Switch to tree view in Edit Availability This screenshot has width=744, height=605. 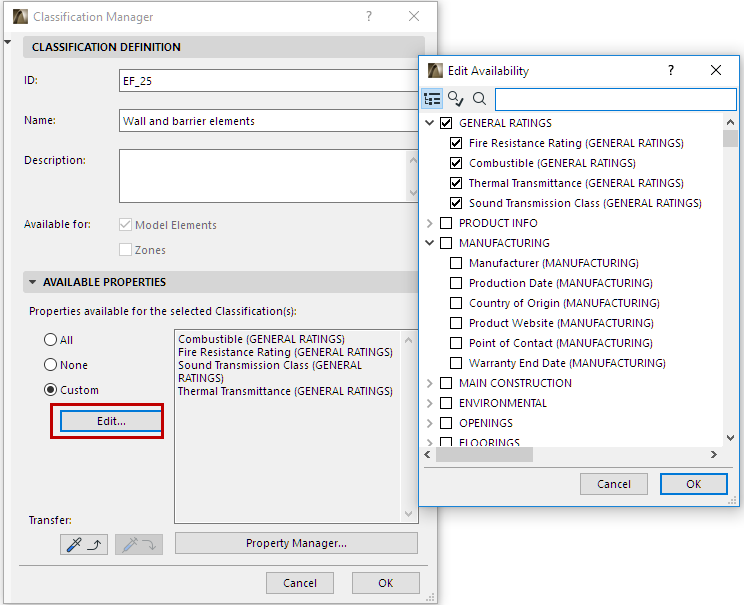click(x=432, y=99)
